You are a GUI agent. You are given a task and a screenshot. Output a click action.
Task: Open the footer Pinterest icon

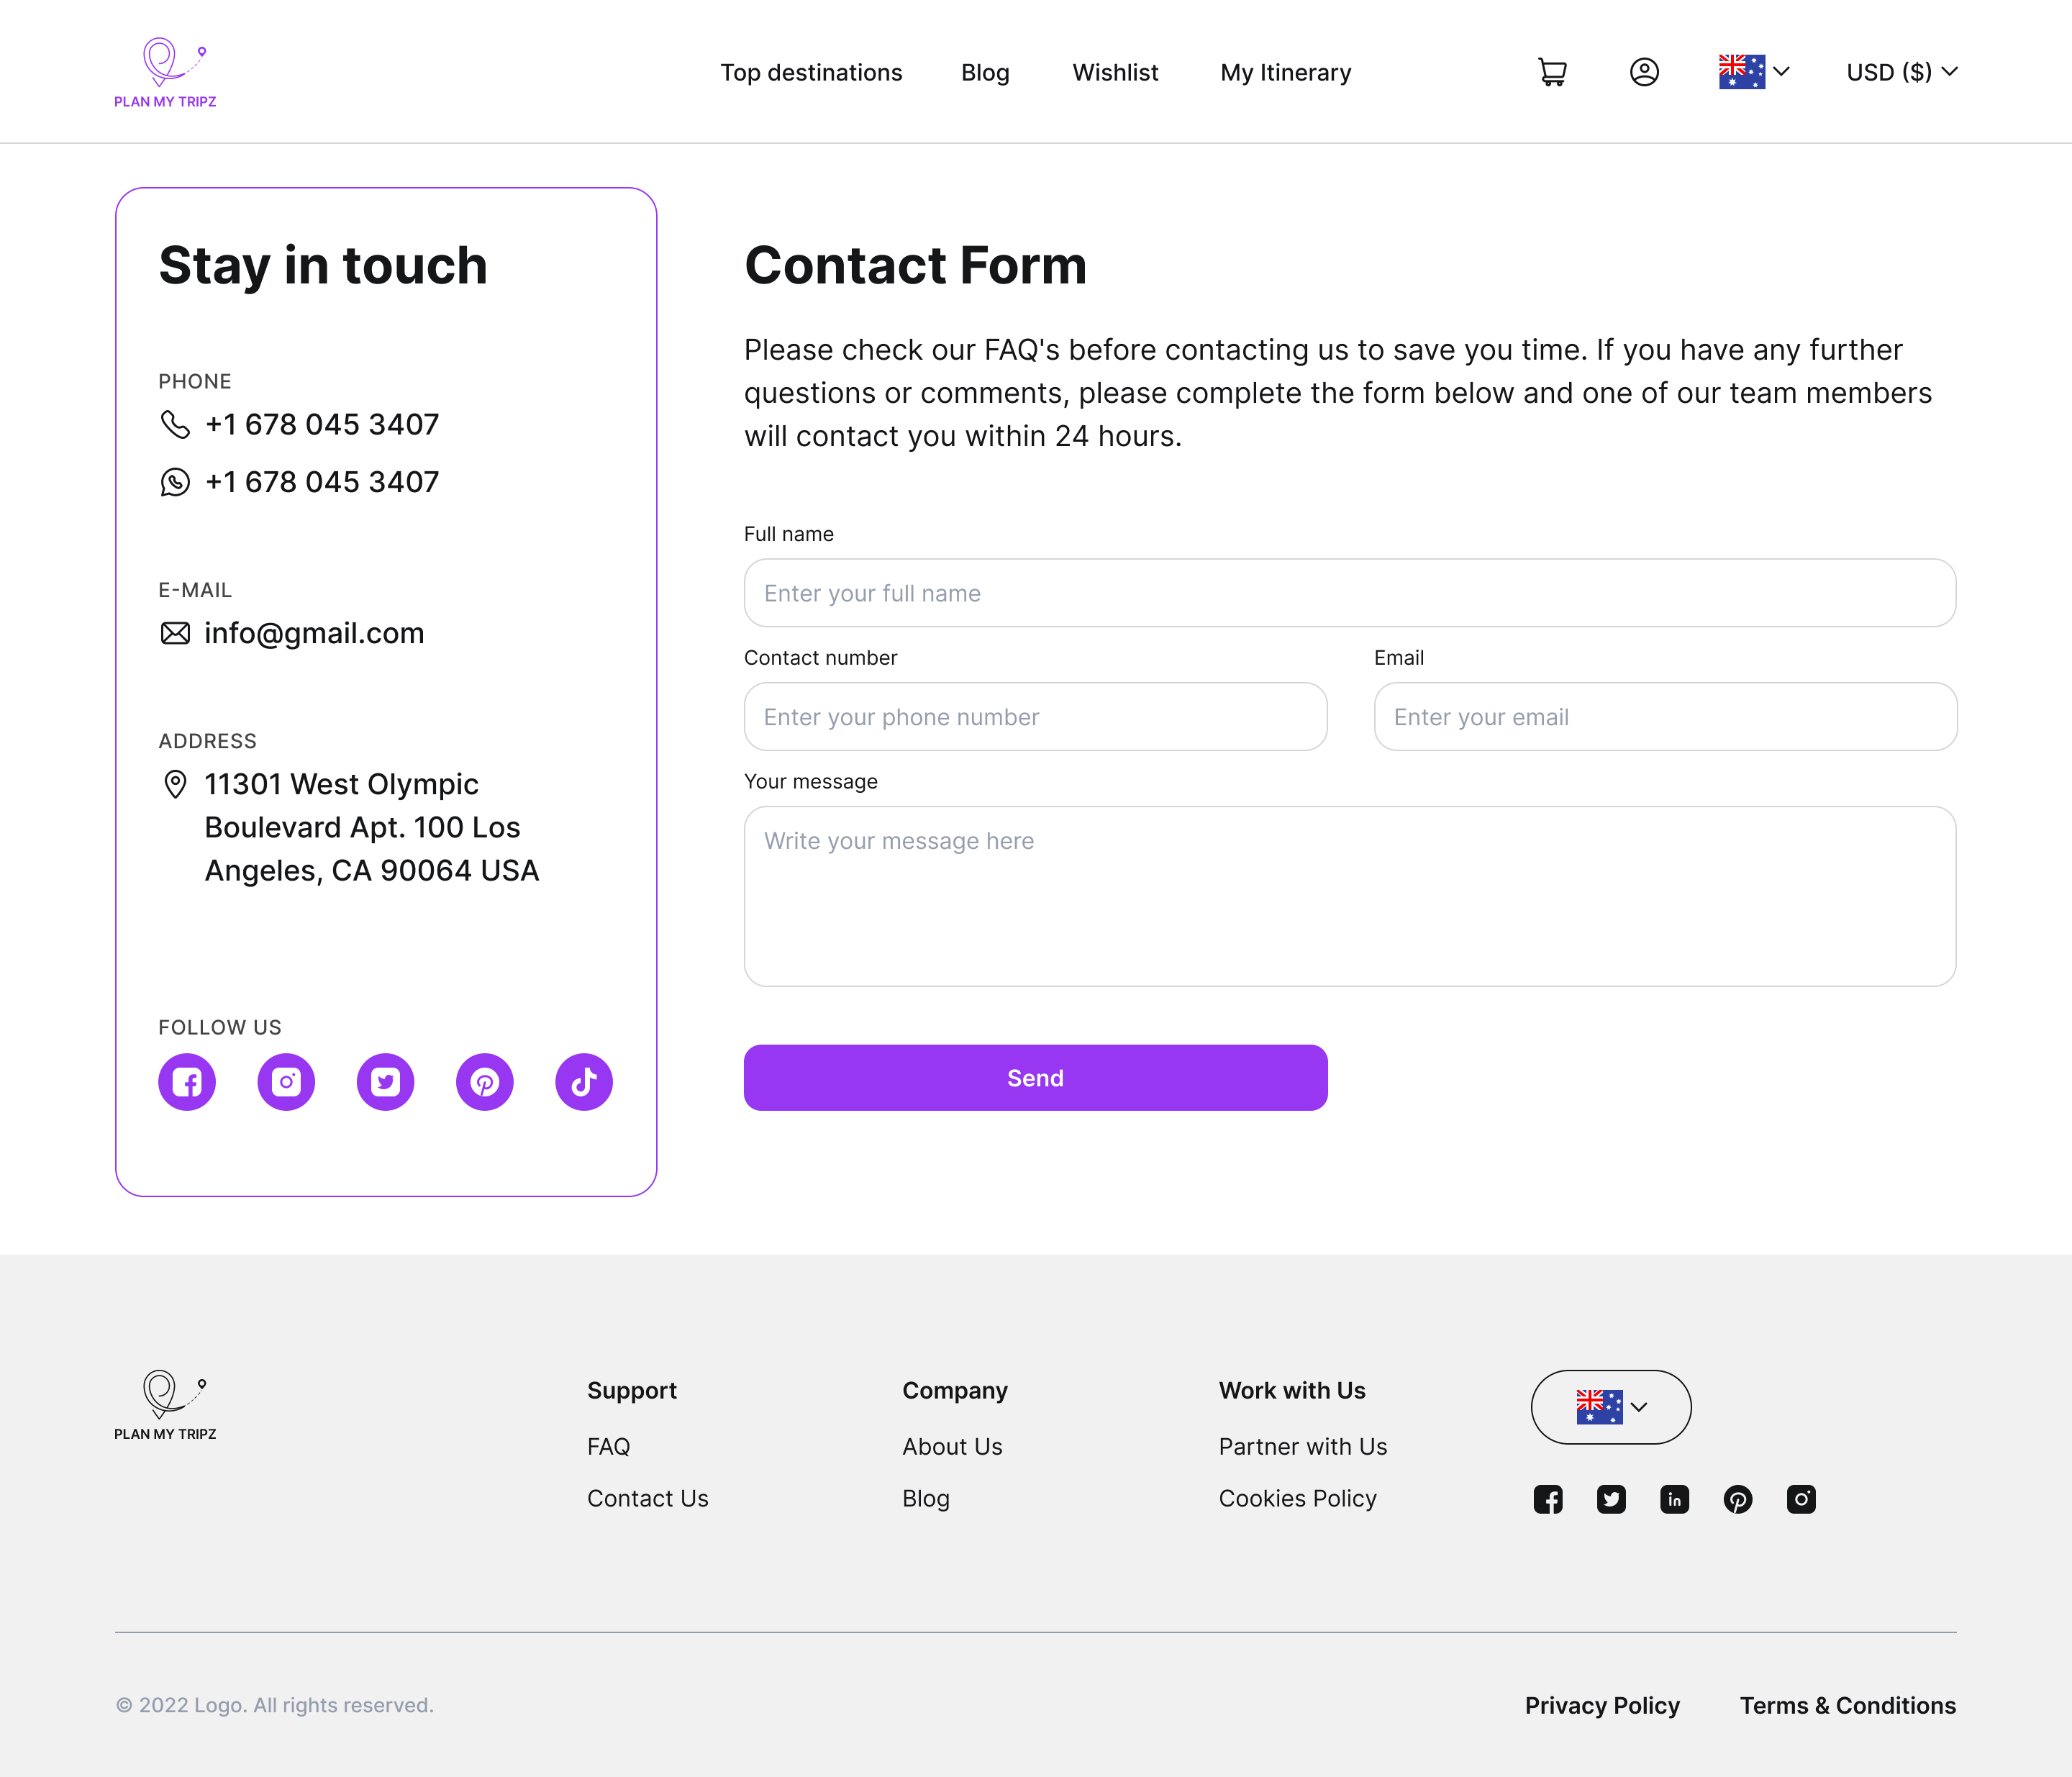(x=1738, y=1499)
